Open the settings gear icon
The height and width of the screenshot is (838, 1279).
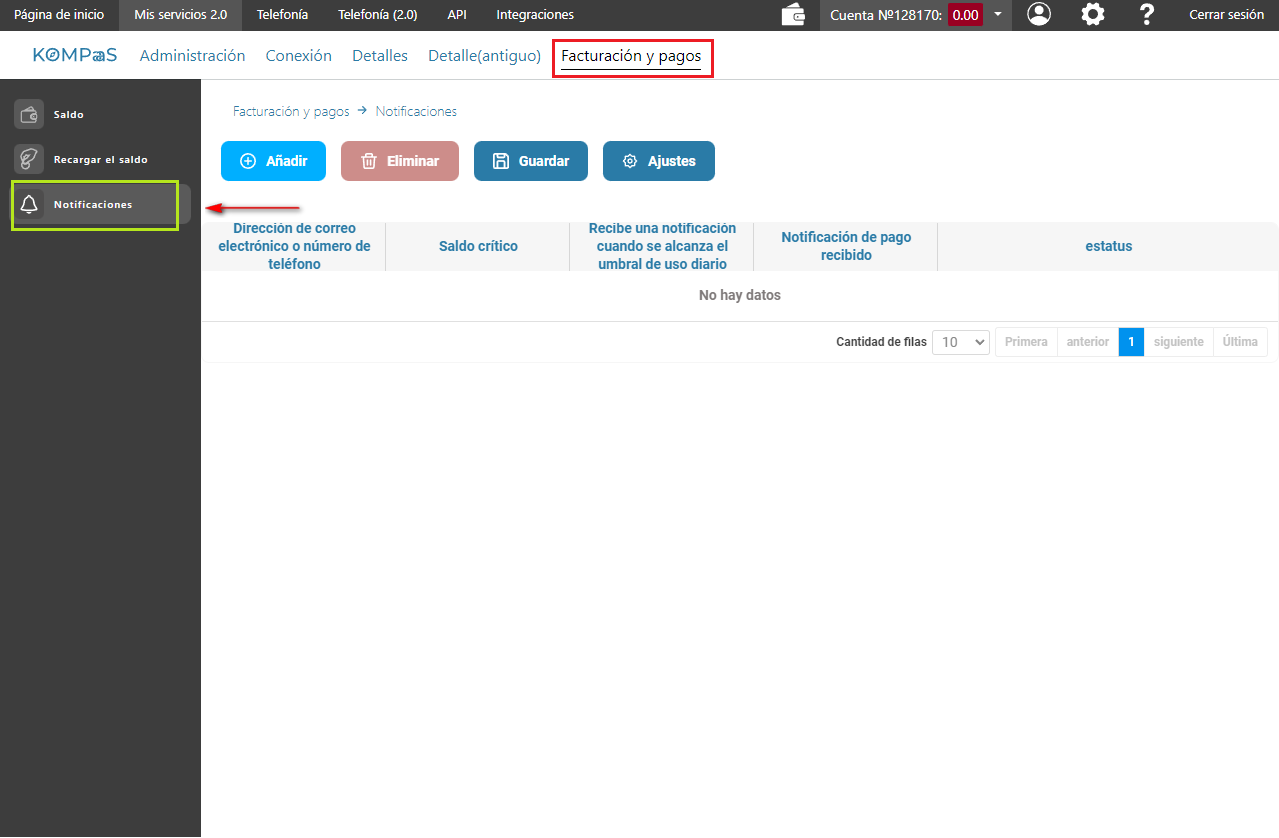coord(1093,14)
